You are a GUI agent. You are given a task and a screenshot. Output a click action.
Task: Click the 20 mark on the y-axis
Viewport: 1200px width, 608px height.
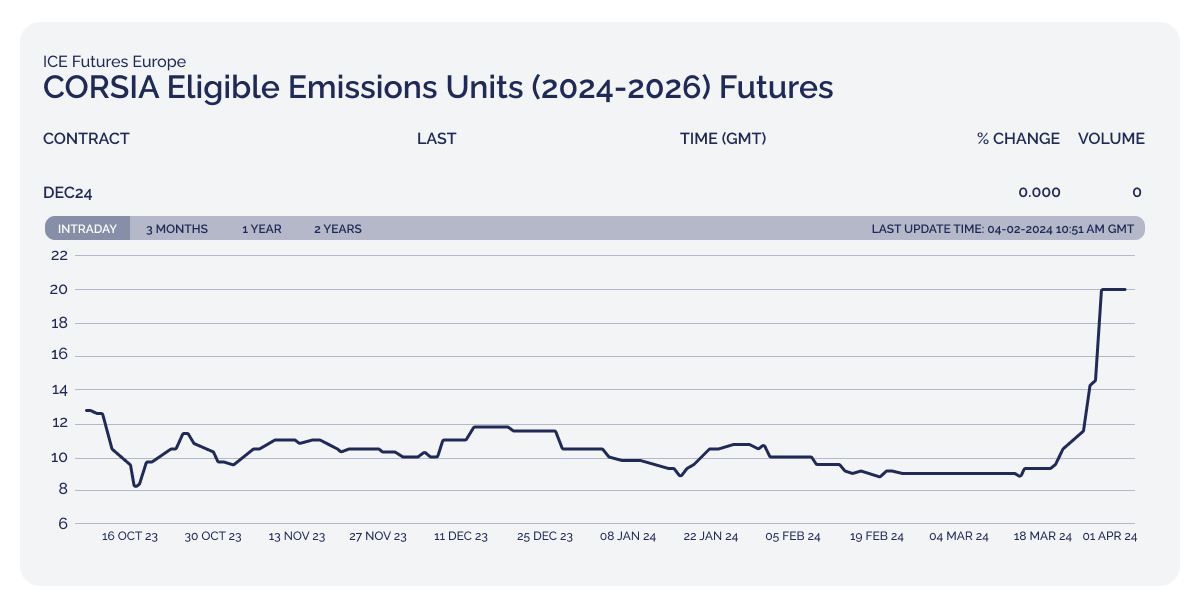(61, 288)
